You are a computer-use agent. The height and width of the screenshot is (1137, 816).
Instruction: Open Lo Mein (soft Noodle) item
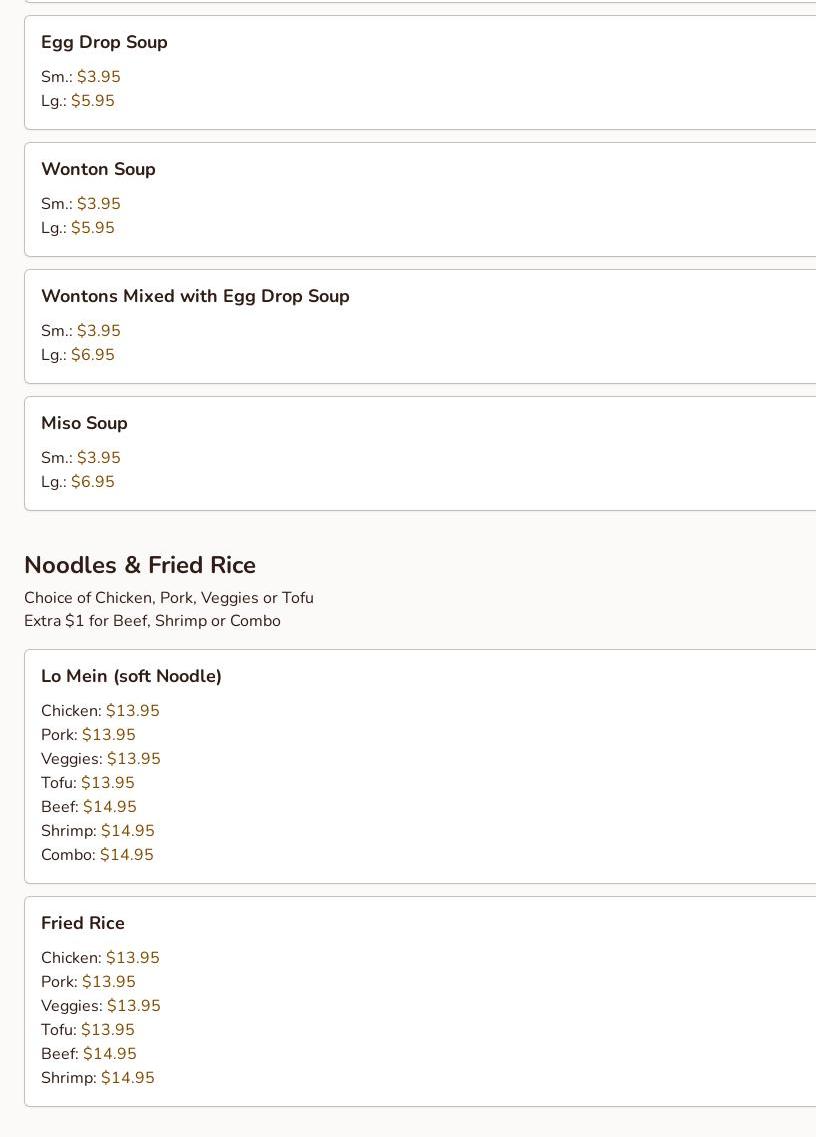(x=131, y=676)
